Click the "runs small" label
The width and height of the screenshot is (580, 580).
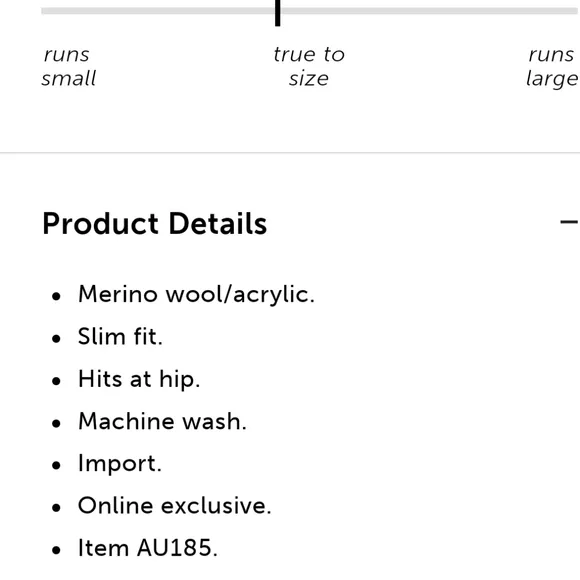69,67
